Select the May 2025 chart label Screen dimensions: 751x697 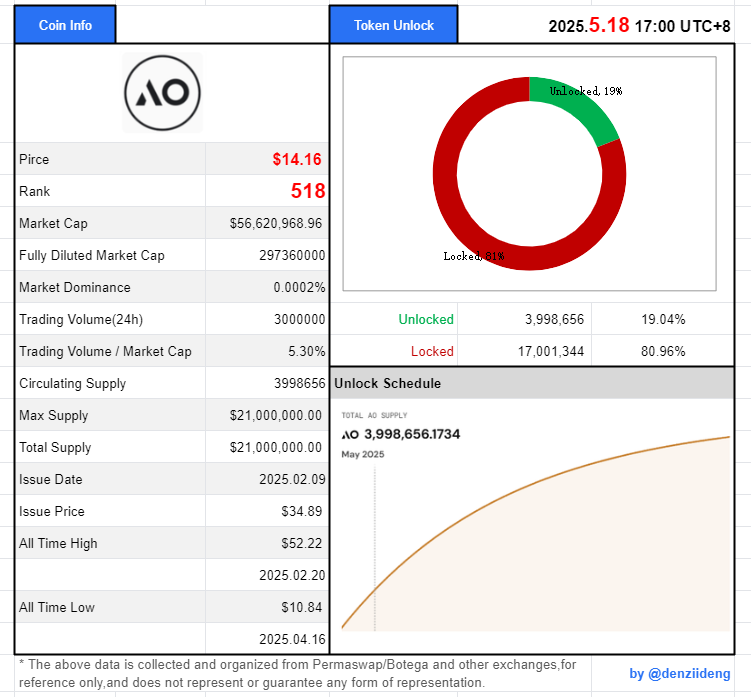coord(363,455)
